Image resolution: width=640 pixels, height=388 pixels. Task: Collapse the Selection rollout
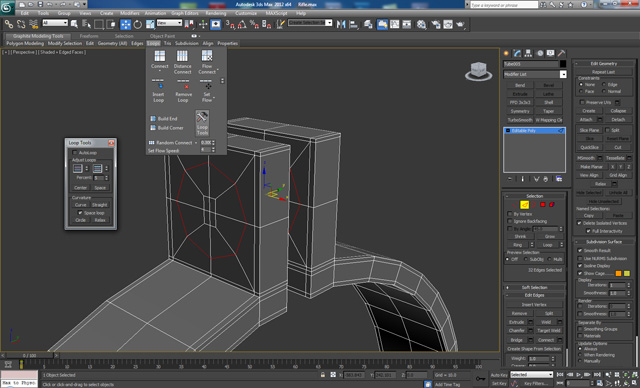point(535,196)
